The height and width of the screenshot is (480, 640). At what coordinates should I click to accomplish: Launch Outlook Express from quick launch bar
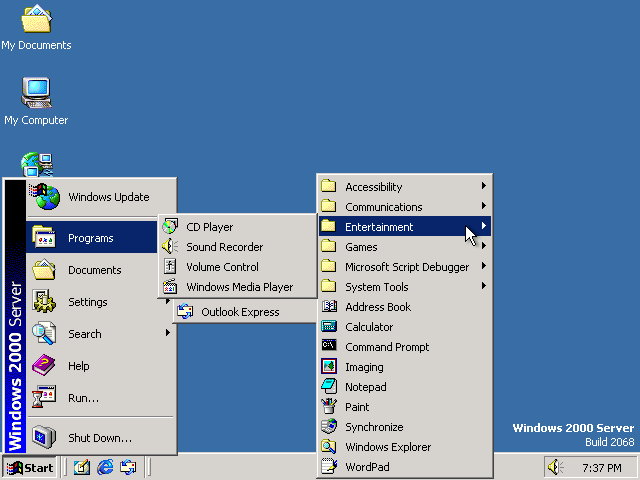click(x=128, y=467)
